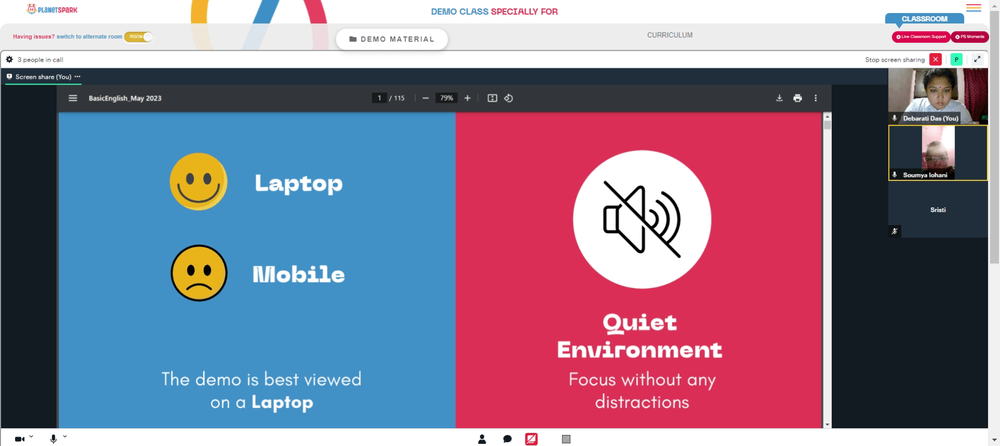
Task: Click the red stop screen sharing button
Action: tap(936, 59)
